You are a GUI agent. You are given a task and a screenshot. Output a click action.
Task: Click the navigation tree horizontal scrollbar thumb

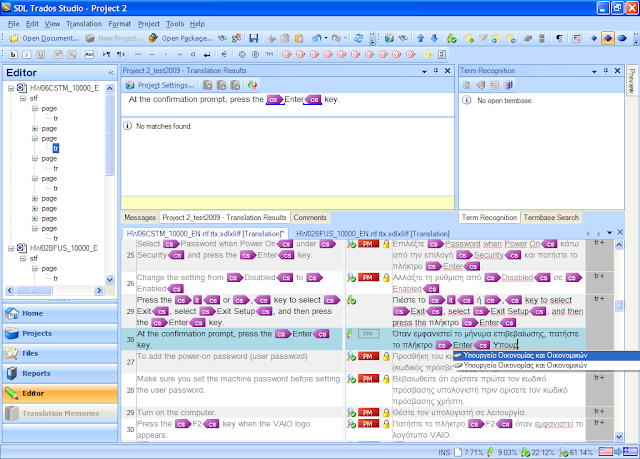coord(34,290)
